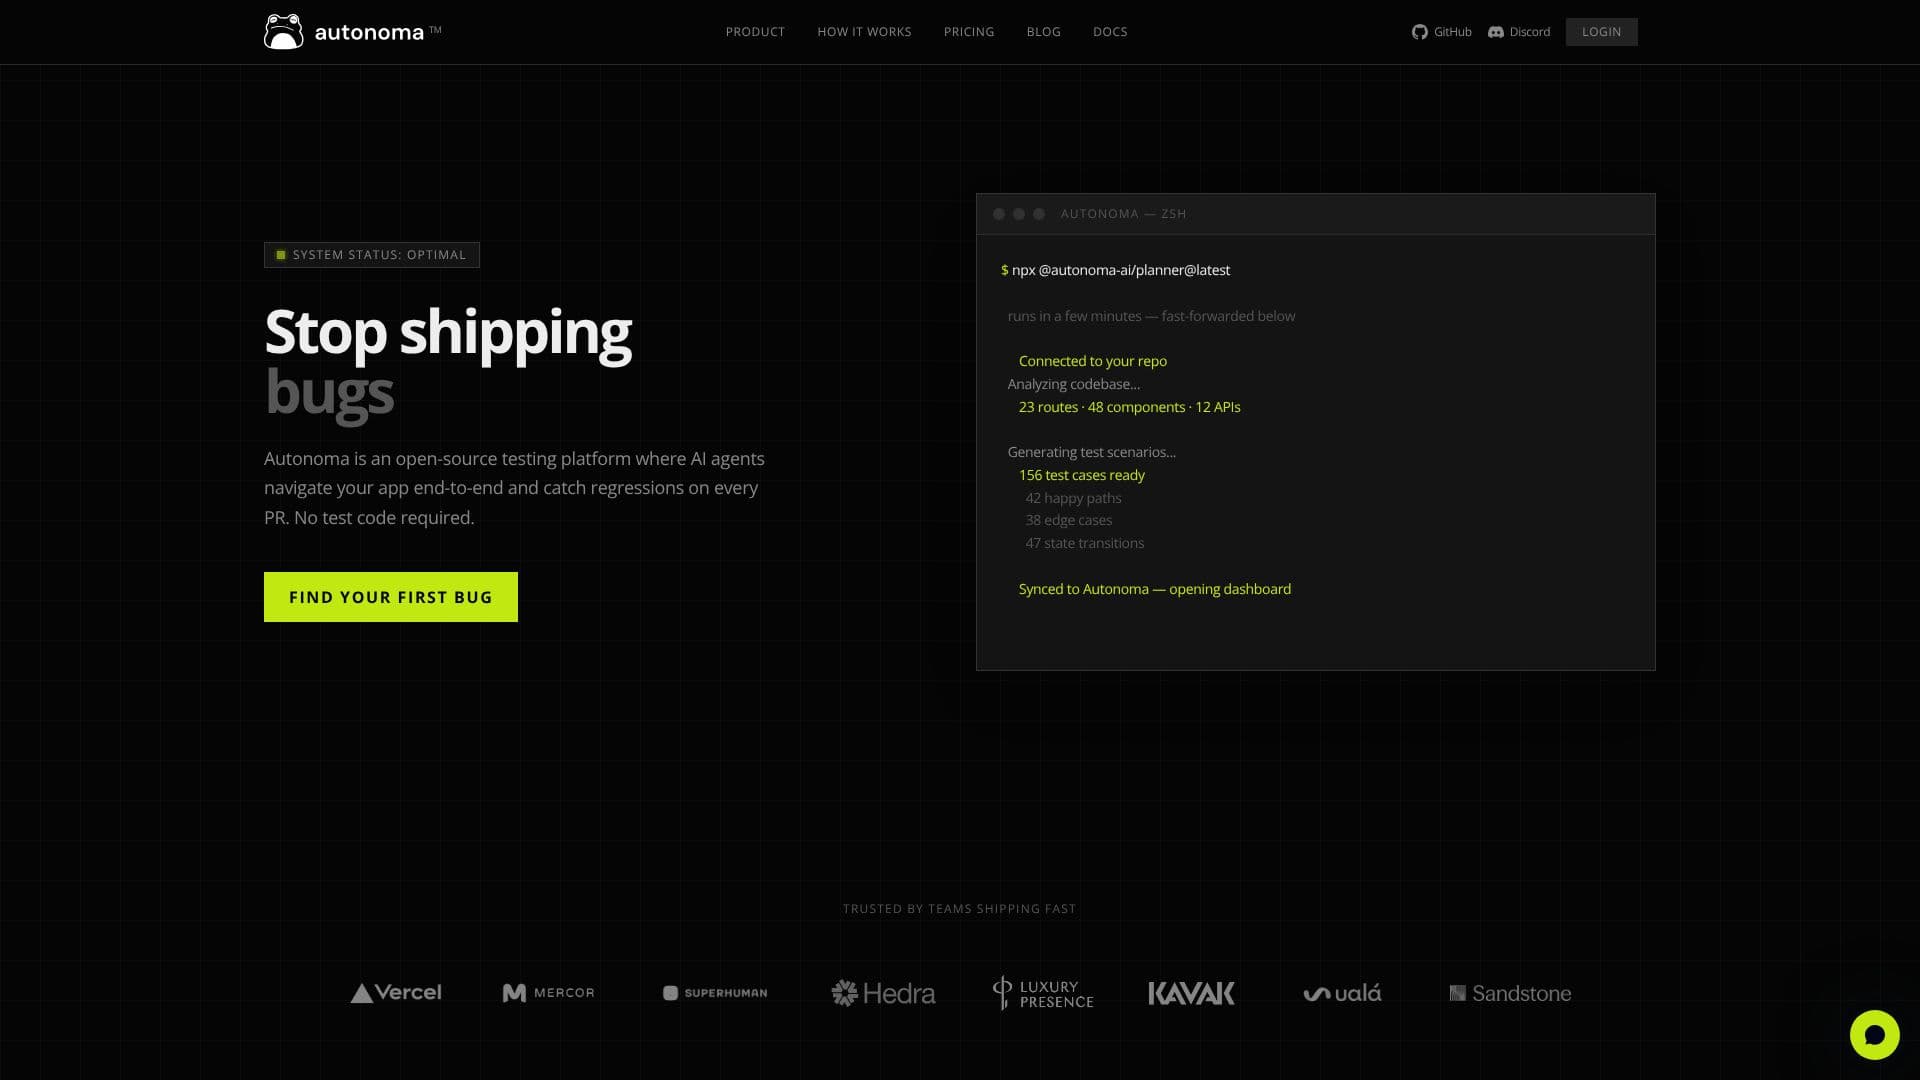Open the Docs link
Image resolution: width=1920 pixels, height=1080 pixels.
click(x=1110, y=32)
